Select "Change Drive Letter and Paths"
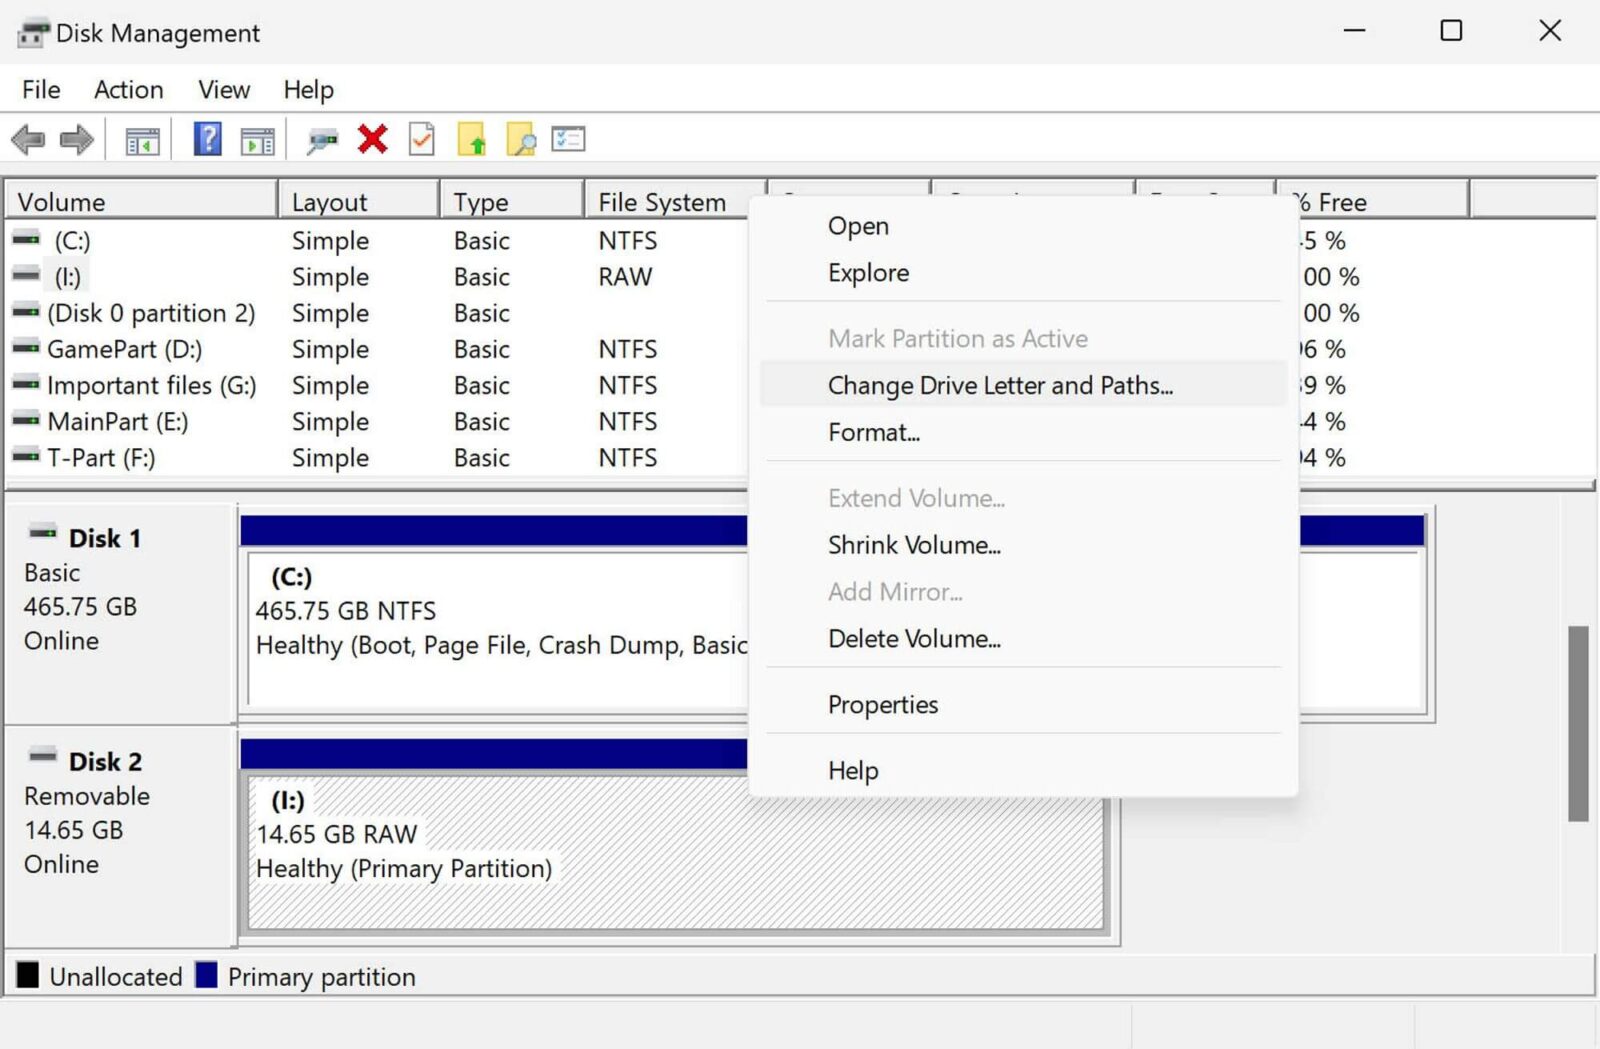Image resolution: width=1600 pixels, height=1049 pixels. tap(1000, 385)
